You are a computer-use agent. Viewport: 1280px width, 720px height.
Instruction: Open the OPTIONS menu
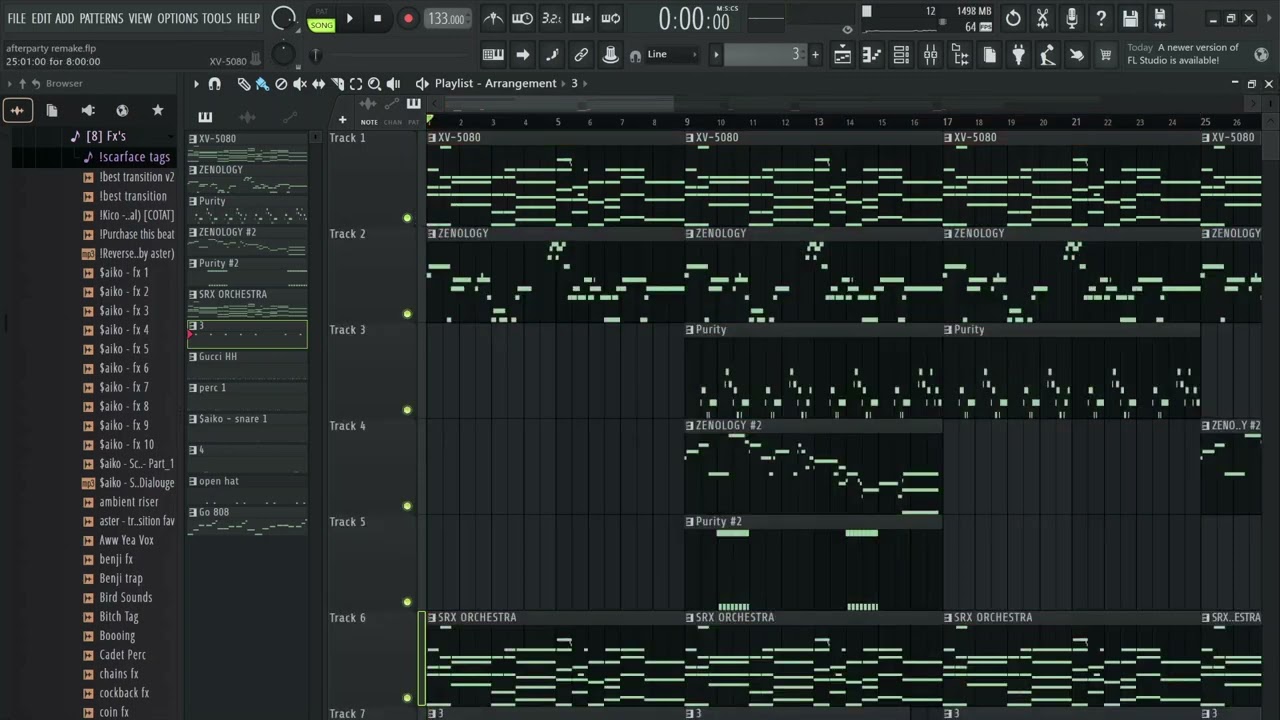click(x=177, y=18)
